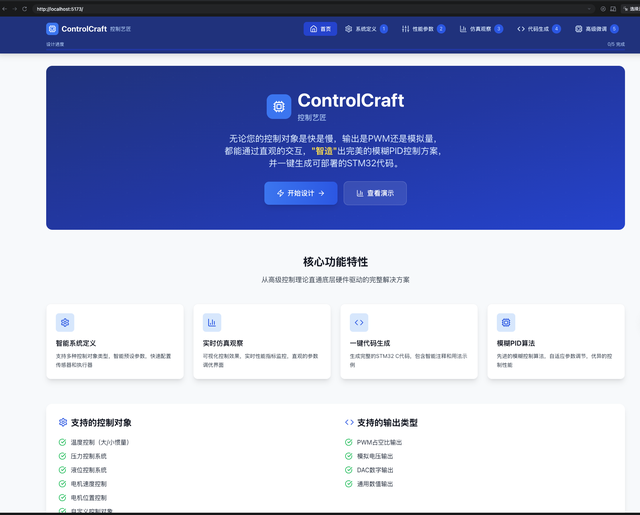640x515 pixels.
Task: Select the 首页 home tab
Action: [320, 29]
